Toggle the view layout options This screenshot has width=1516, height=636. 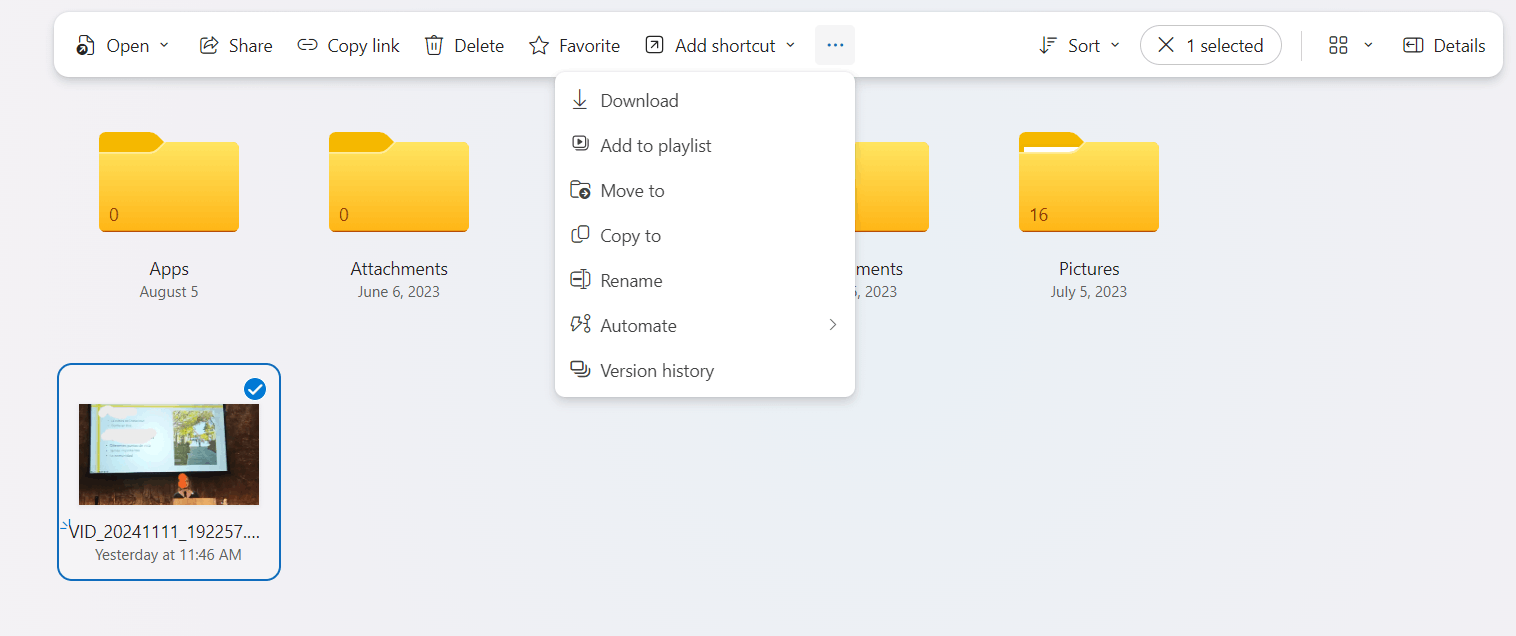pos(1348,45)
